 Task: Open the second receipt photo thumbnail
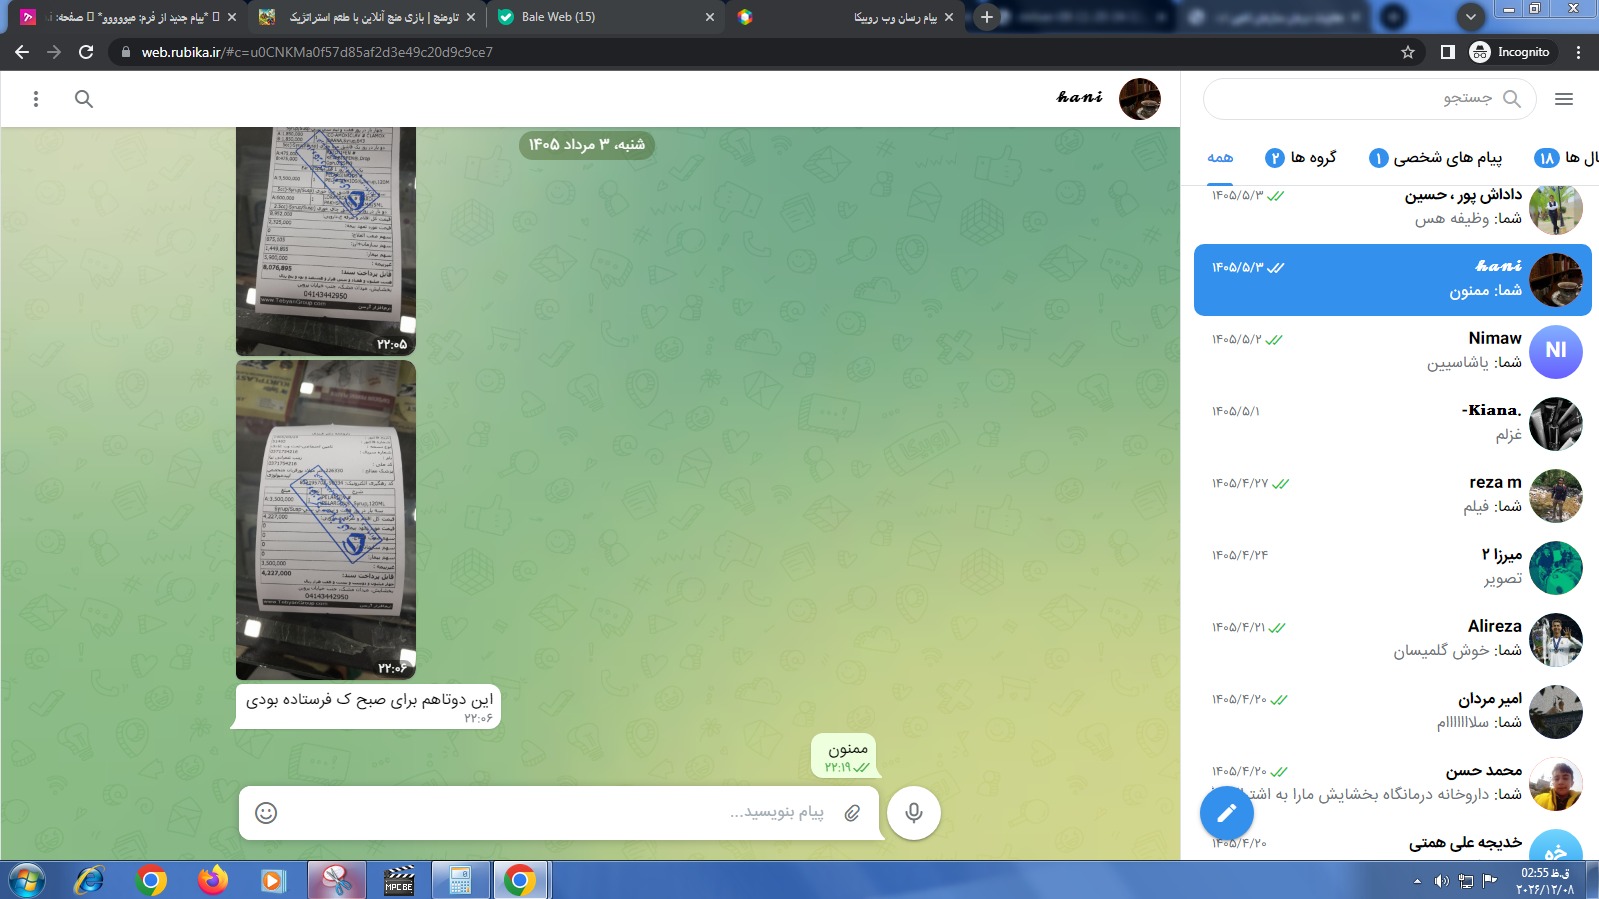click(326, 520)
